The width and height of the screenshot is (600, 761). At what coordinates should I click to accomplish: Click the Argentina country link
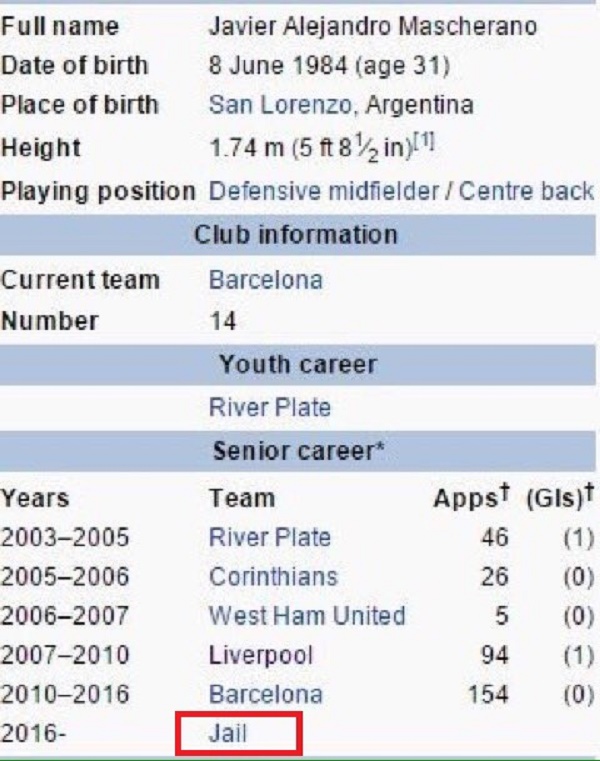click(x=419, y=105)
